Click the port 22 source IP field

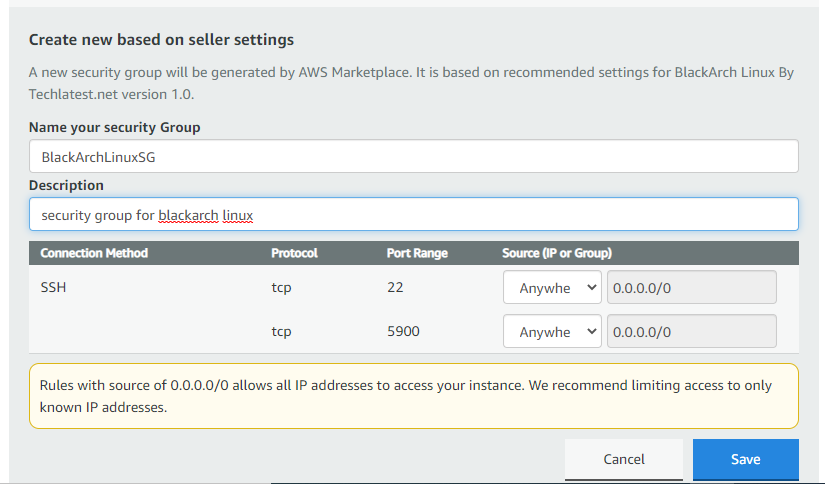point(691,287)
